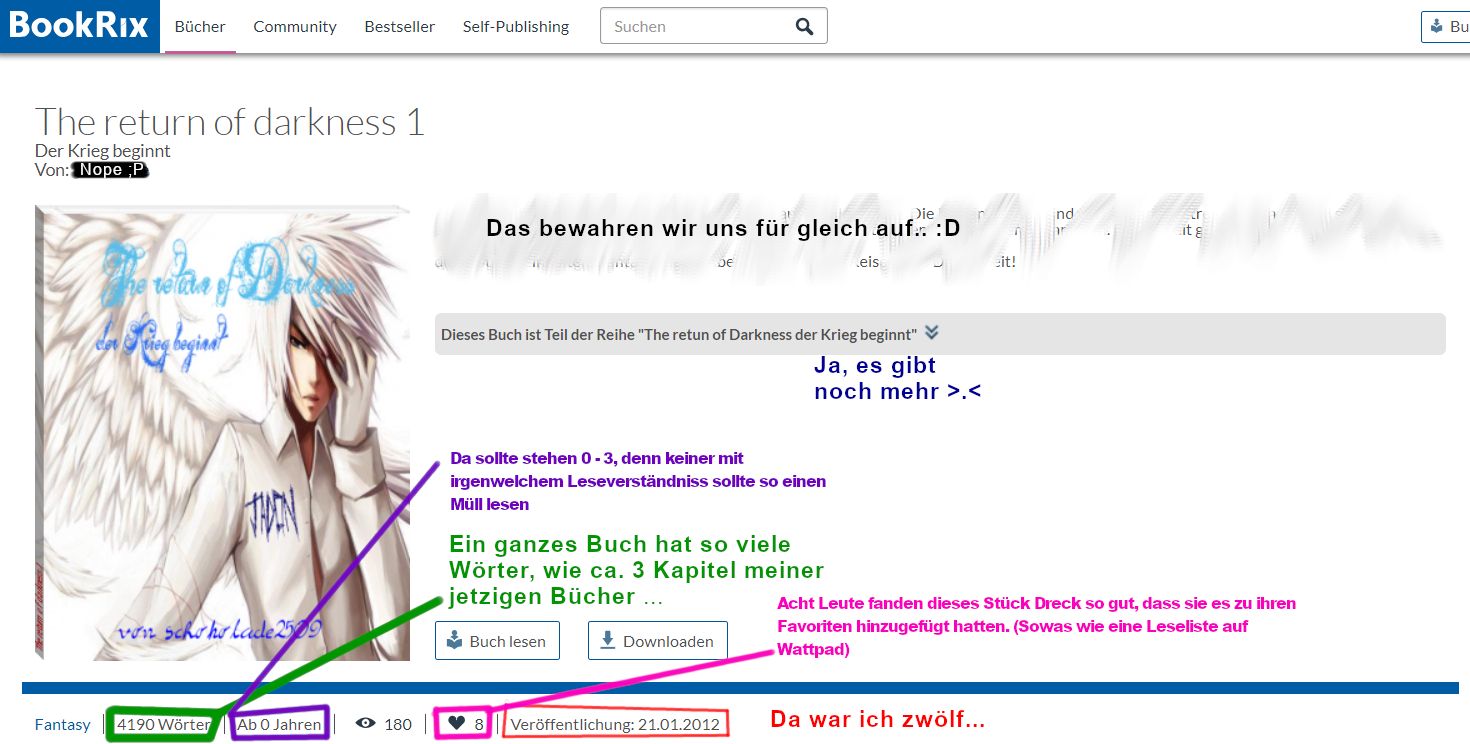Click the magnifying glass search icon
This screenshot has width=1470, height=744.
805,27
